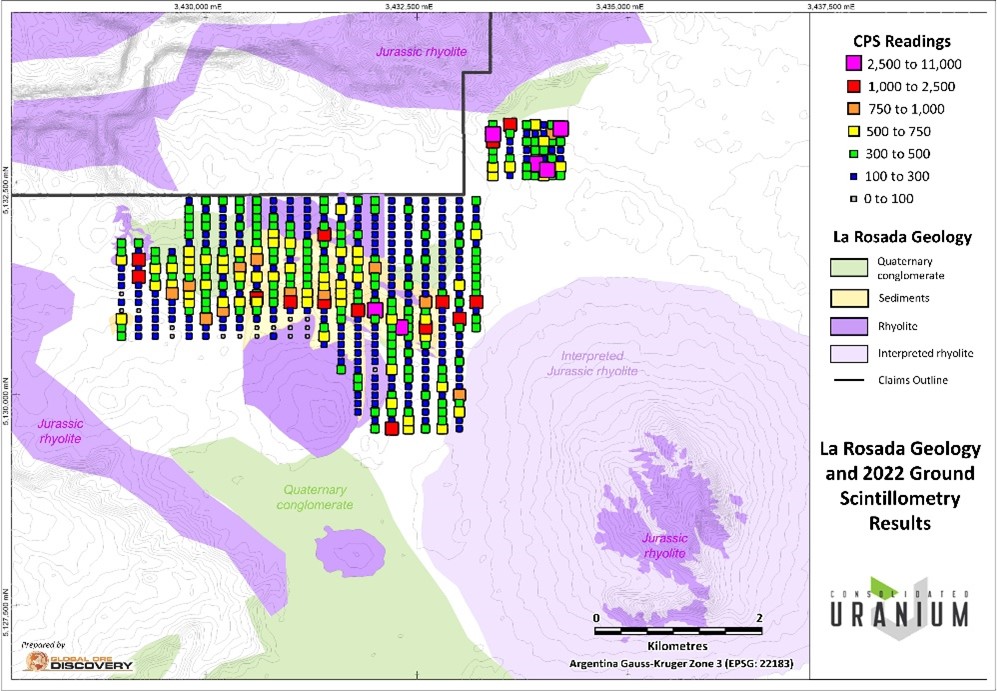The width and height of the screenshot is (997, 691).
Task: Click the red 1,000 to 2,500 legend swatch
Action: point(853,86)
